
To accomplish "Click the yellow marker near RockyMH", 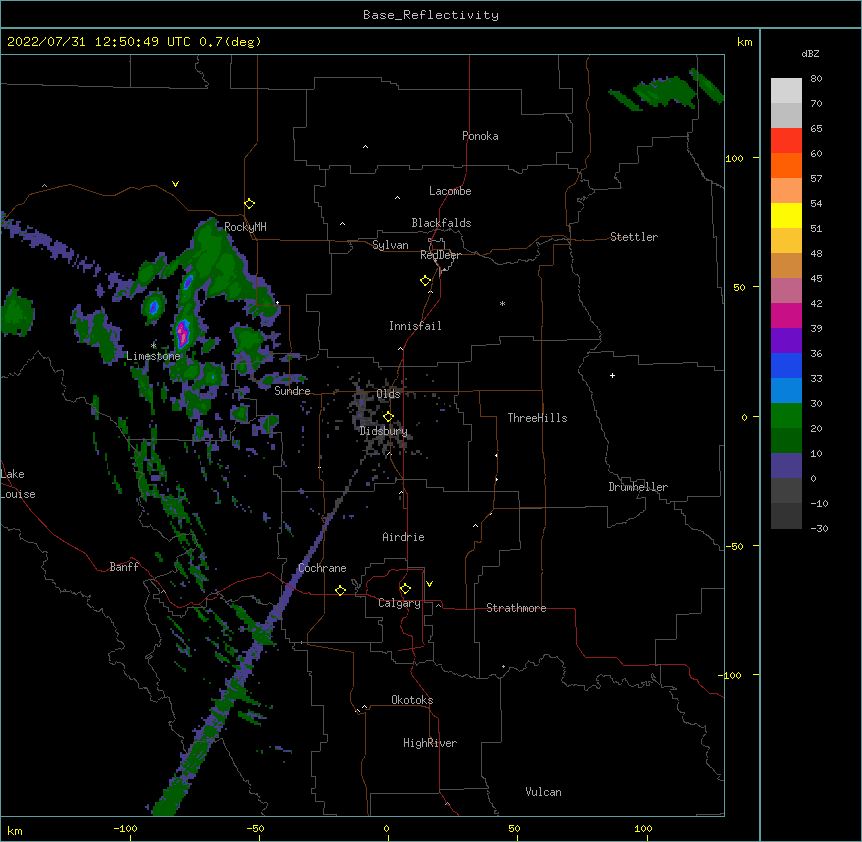I will point(249,204).
